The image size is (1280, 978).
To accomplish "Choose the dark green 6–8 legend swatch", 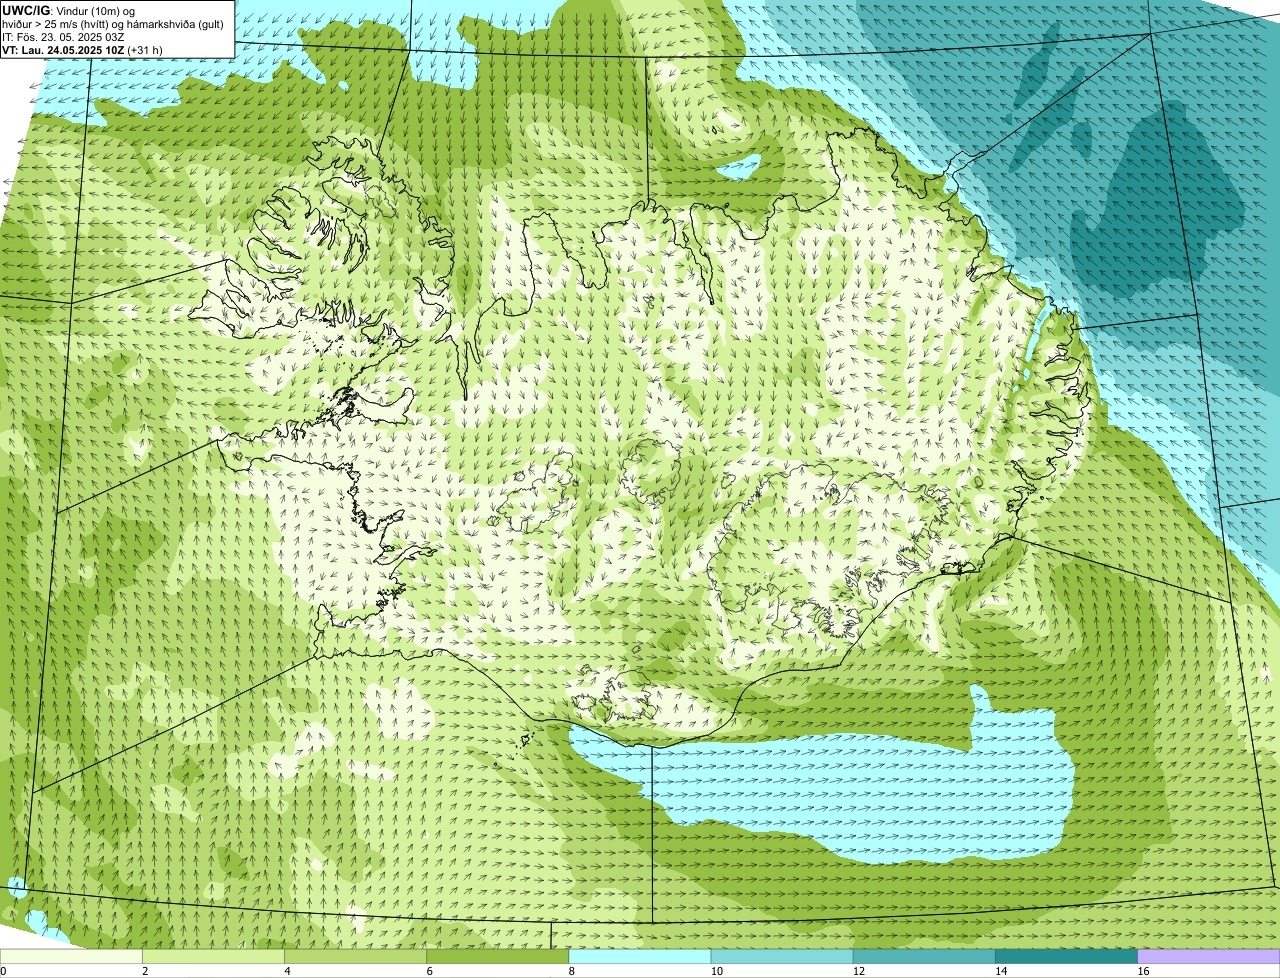I will (498, 957).
